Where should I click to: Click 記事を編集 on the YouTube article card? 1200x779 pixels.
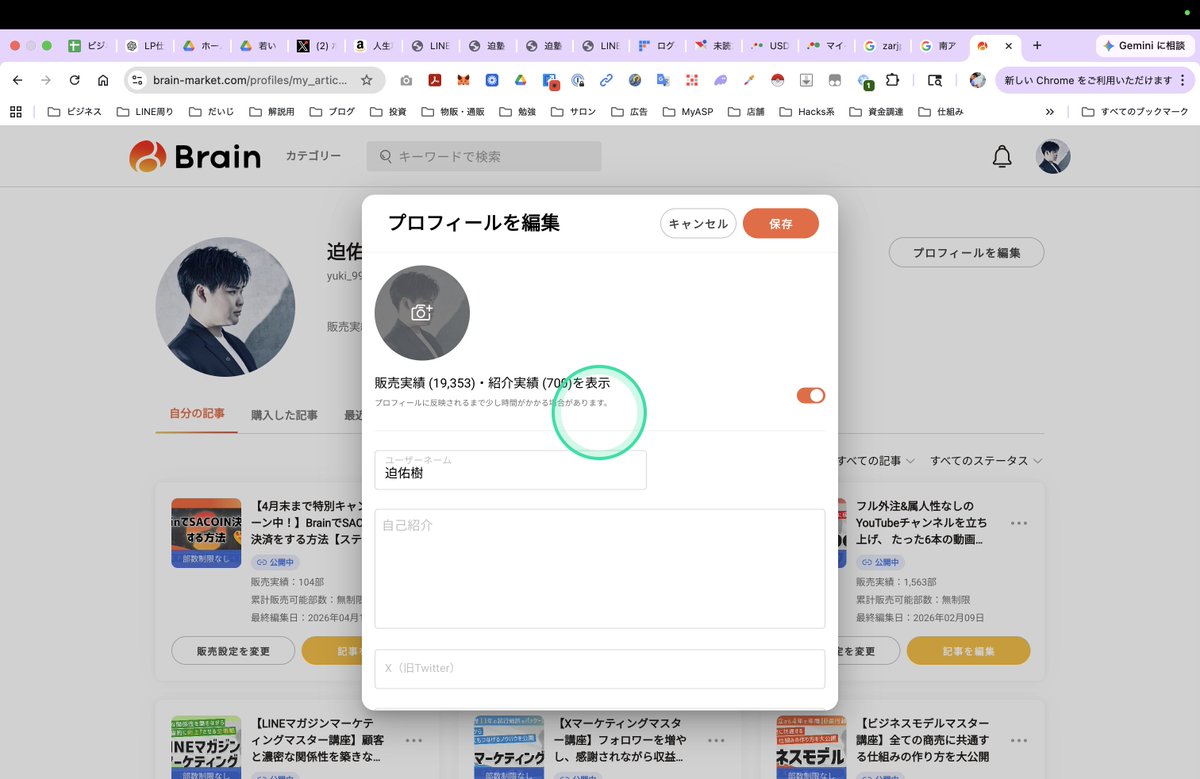(x=968, y=651)
